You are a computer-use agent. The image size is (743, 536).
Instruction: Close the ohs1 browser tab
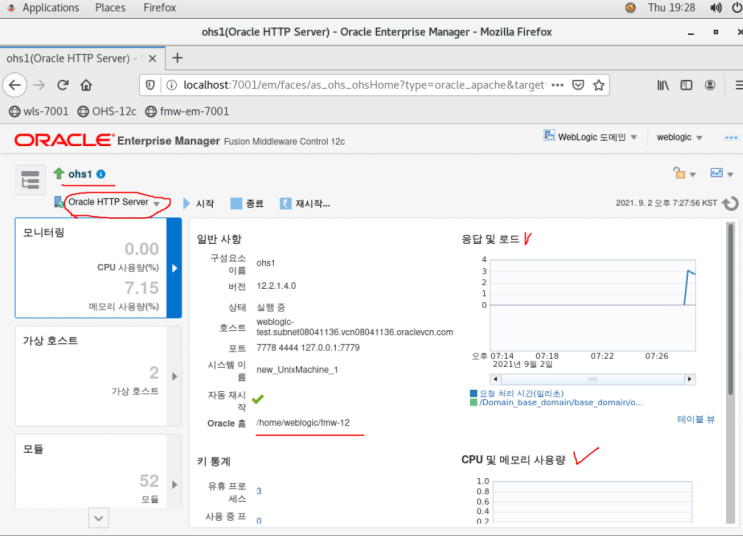pos(152,58)
